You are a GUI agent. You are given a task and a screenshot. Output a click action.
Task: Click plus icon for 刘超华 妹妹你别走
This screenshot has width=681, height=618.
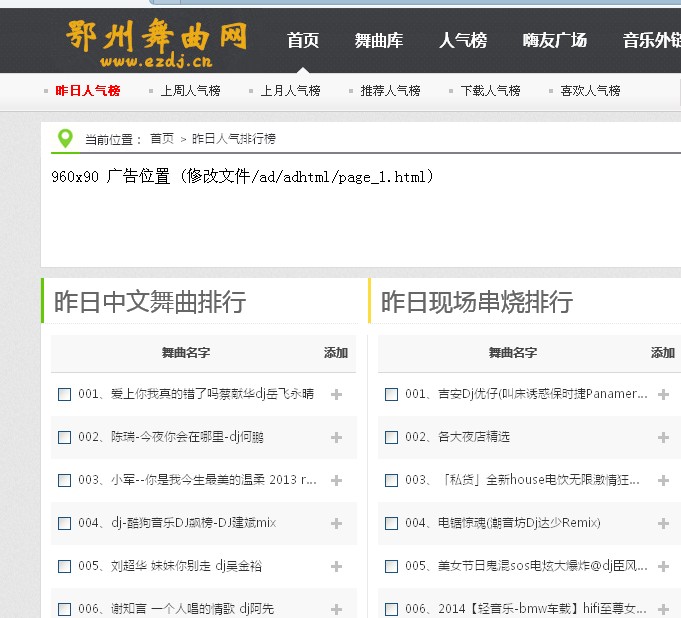[336, 566]
